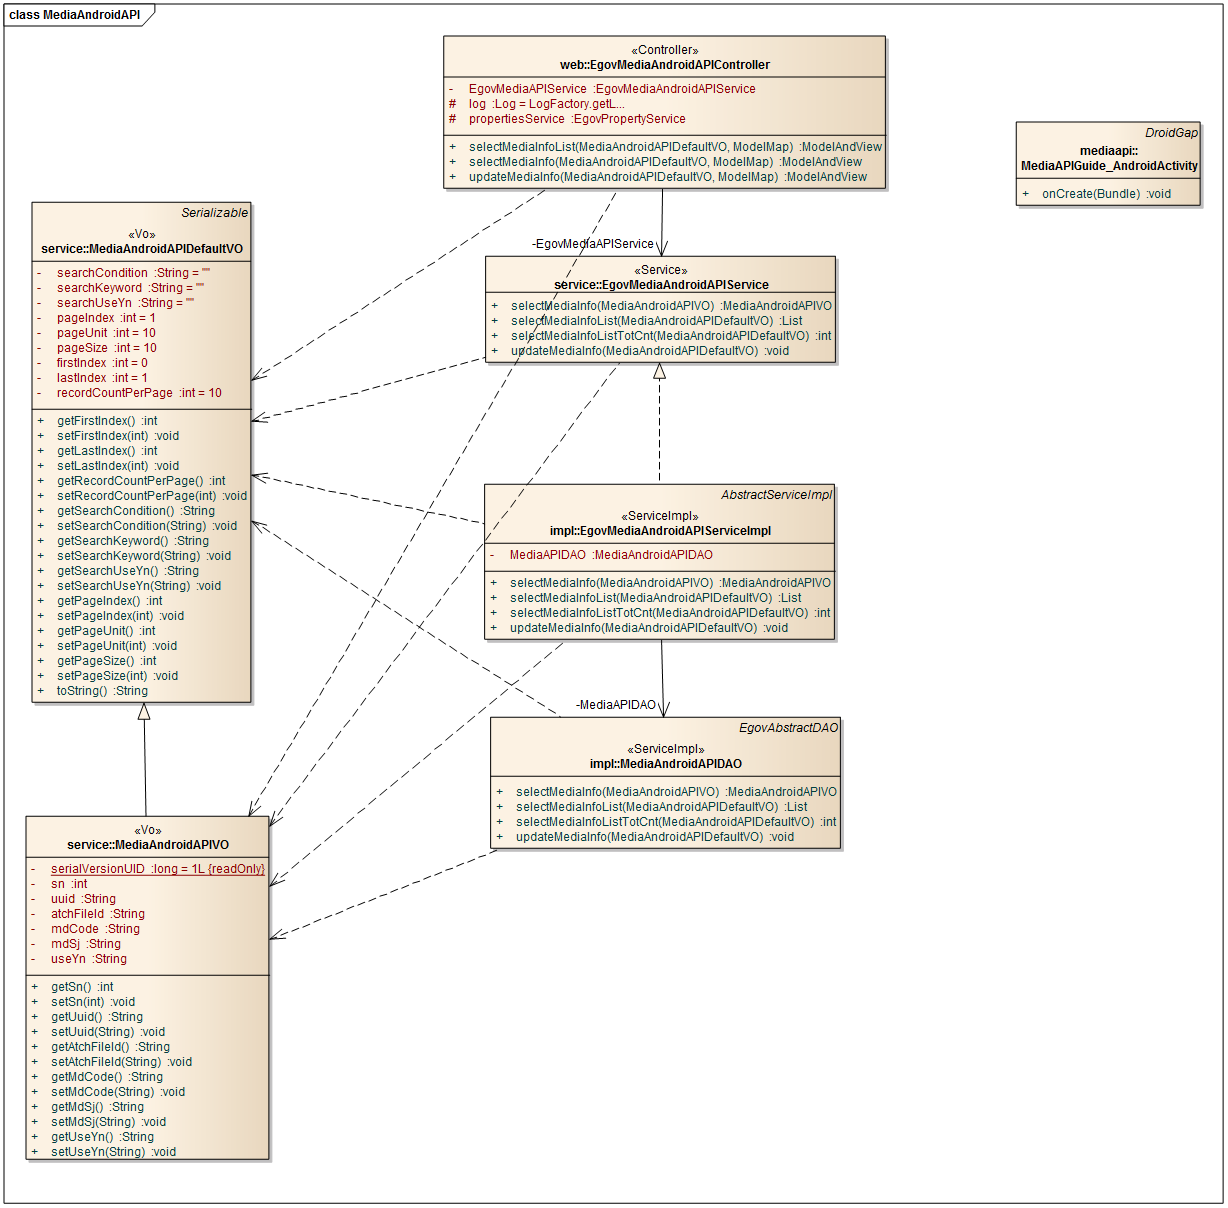Viewport: 1228px width, 1208px height.
Task: Select the EgovMediaAndroidAPIController class title
Action: [x=664, y=65]
